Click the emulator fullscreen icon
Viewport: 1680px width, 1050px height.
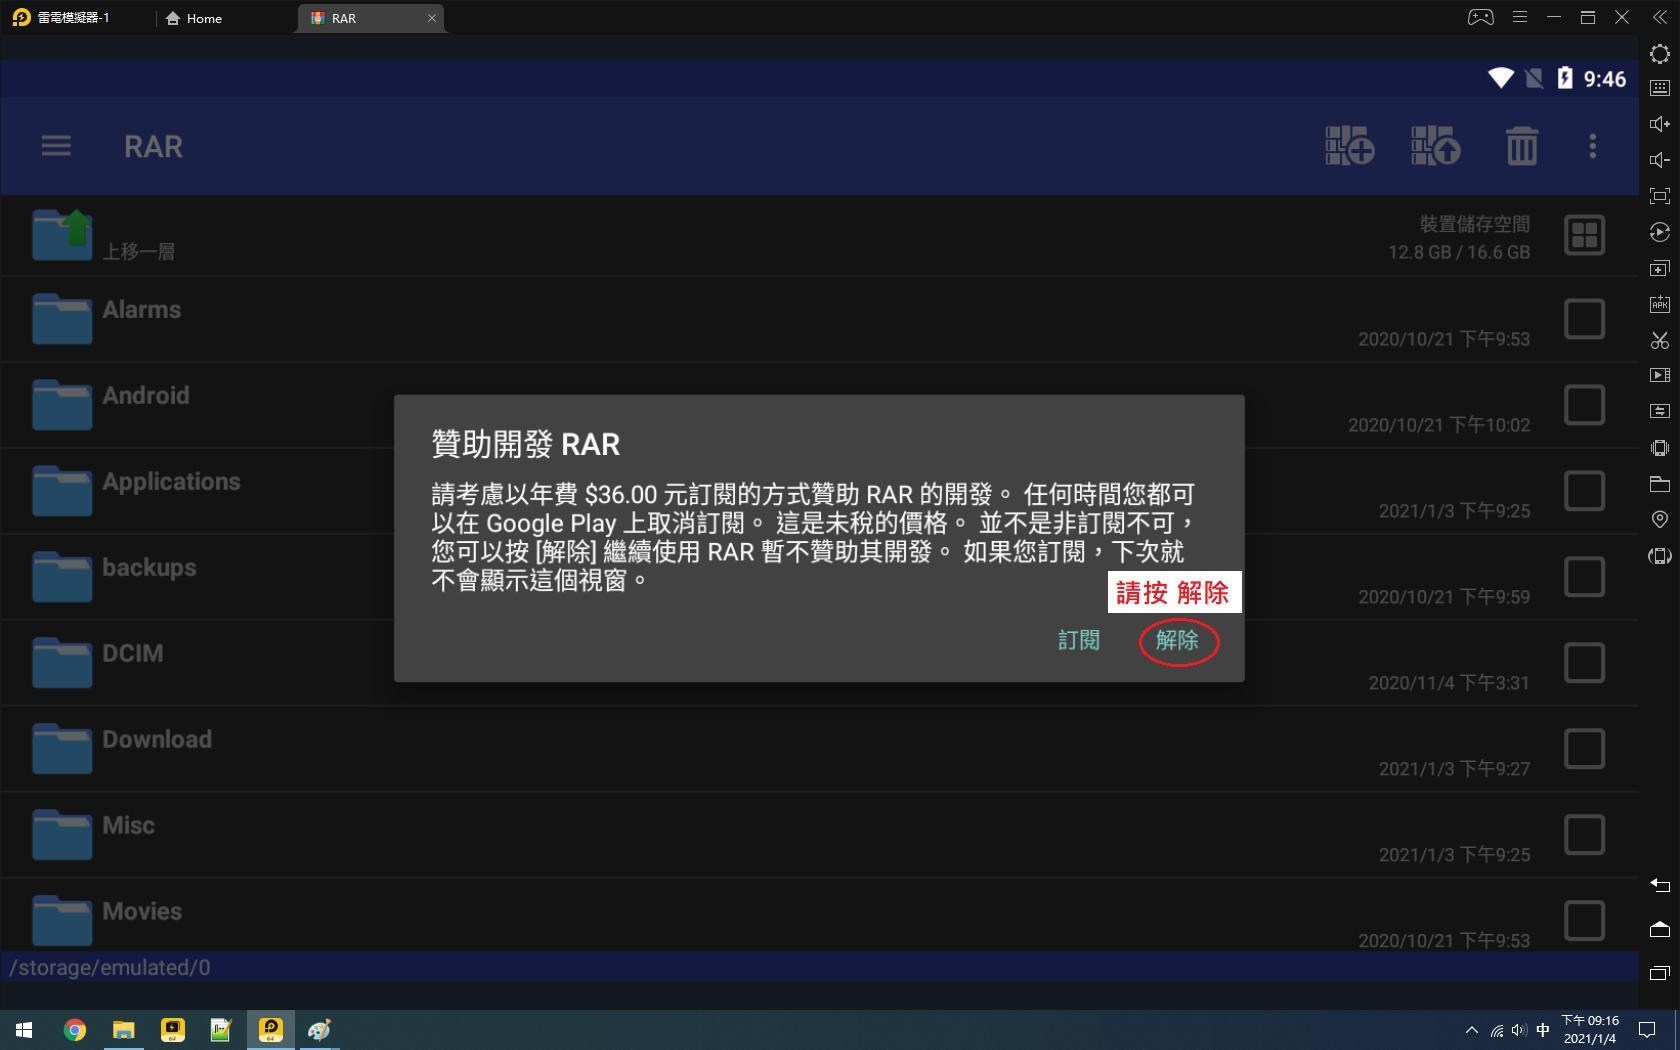(x=1660, y=196)
